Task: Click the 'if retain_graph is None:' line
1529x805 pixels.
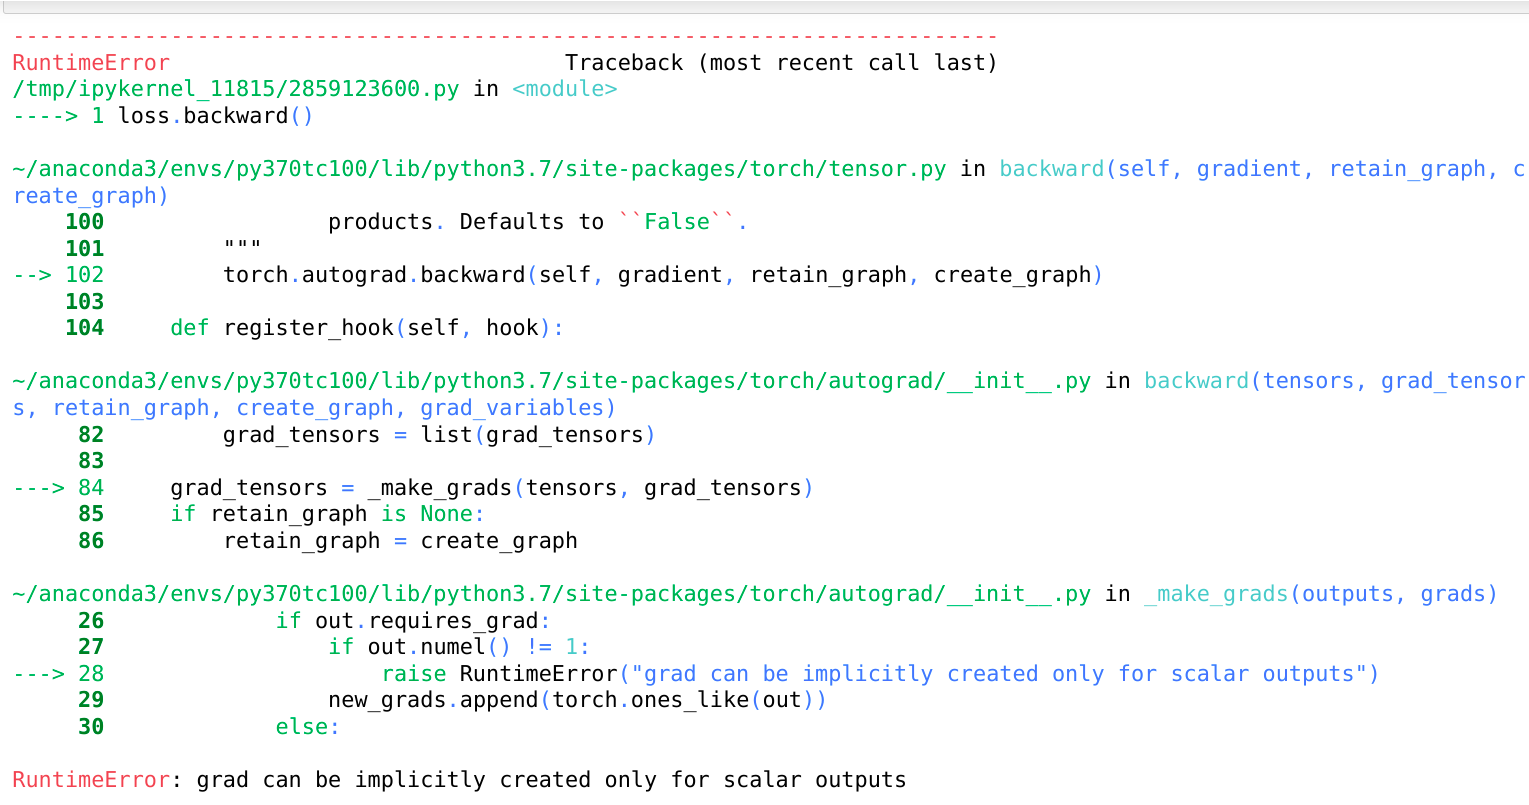Action: point(328,514)
